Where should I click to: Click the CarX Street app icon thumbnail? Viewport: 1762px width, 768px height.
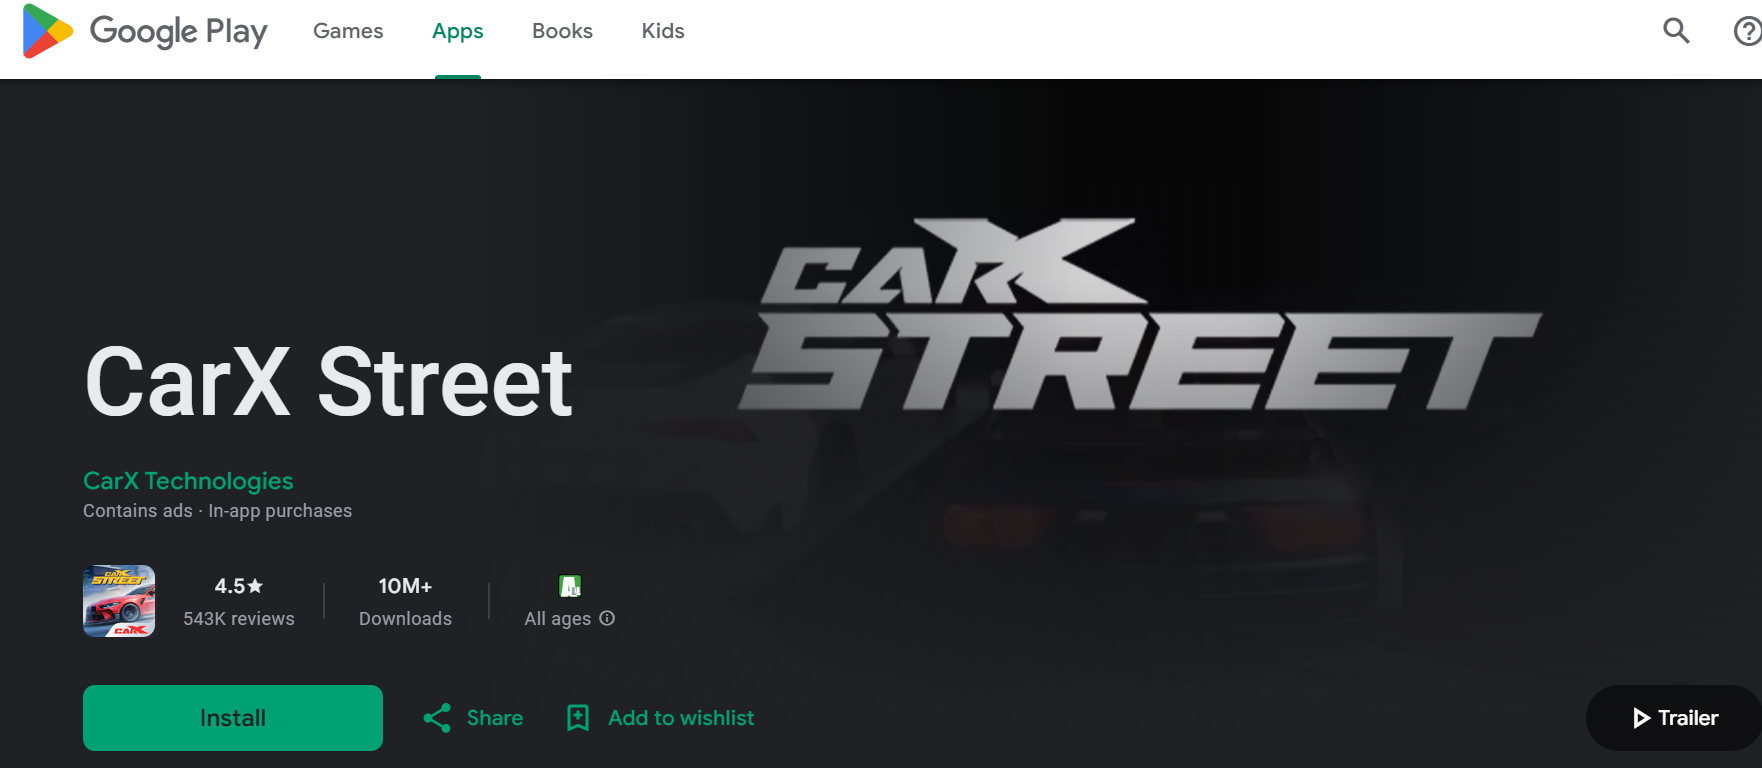pyautogui.click(x=119, y=601)
